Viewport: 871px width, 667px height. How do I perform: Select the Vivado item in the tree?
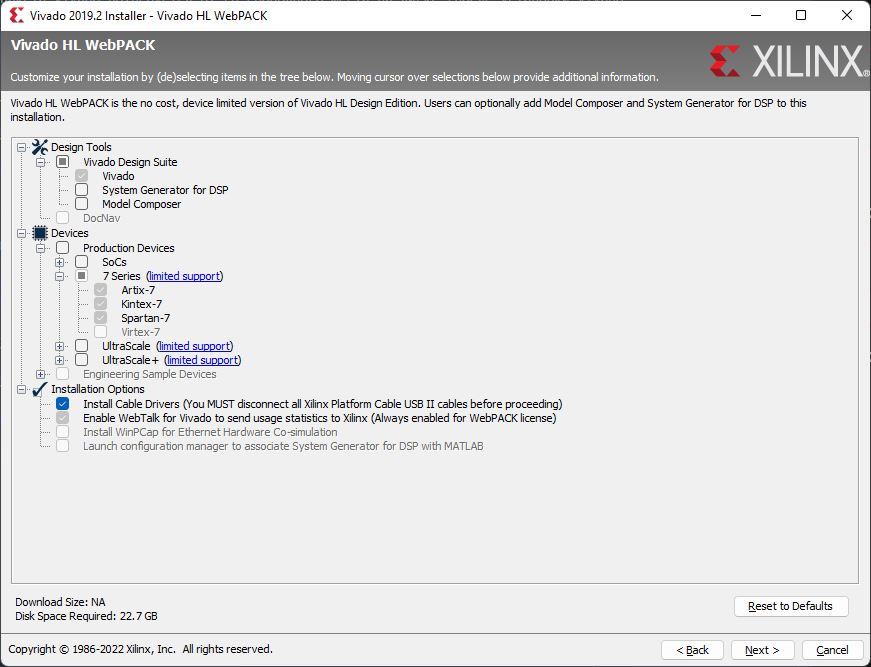point(118,175)
